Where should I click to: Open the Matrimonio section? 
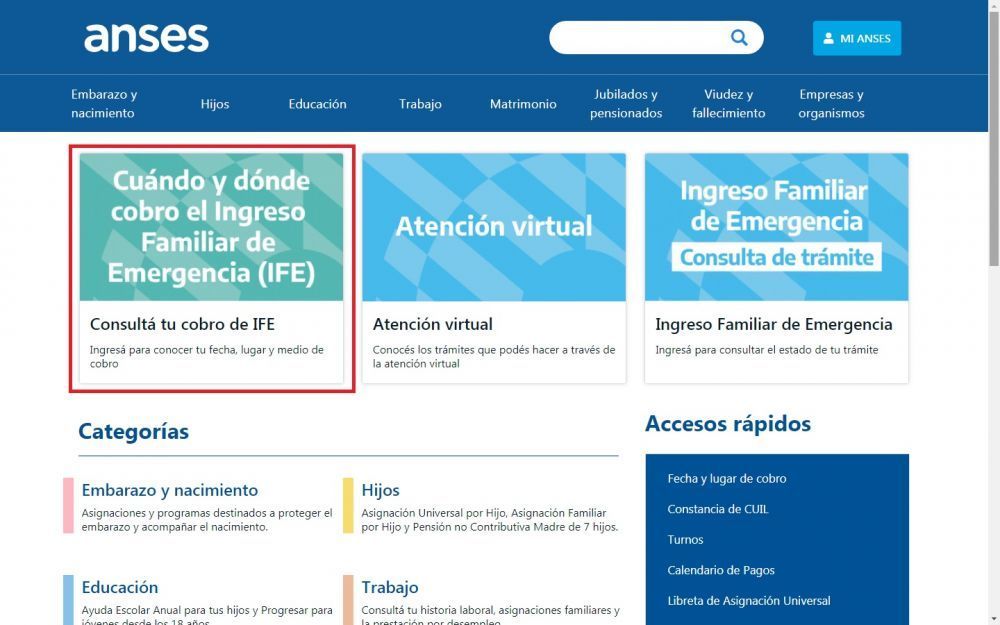tap(522, 103)
